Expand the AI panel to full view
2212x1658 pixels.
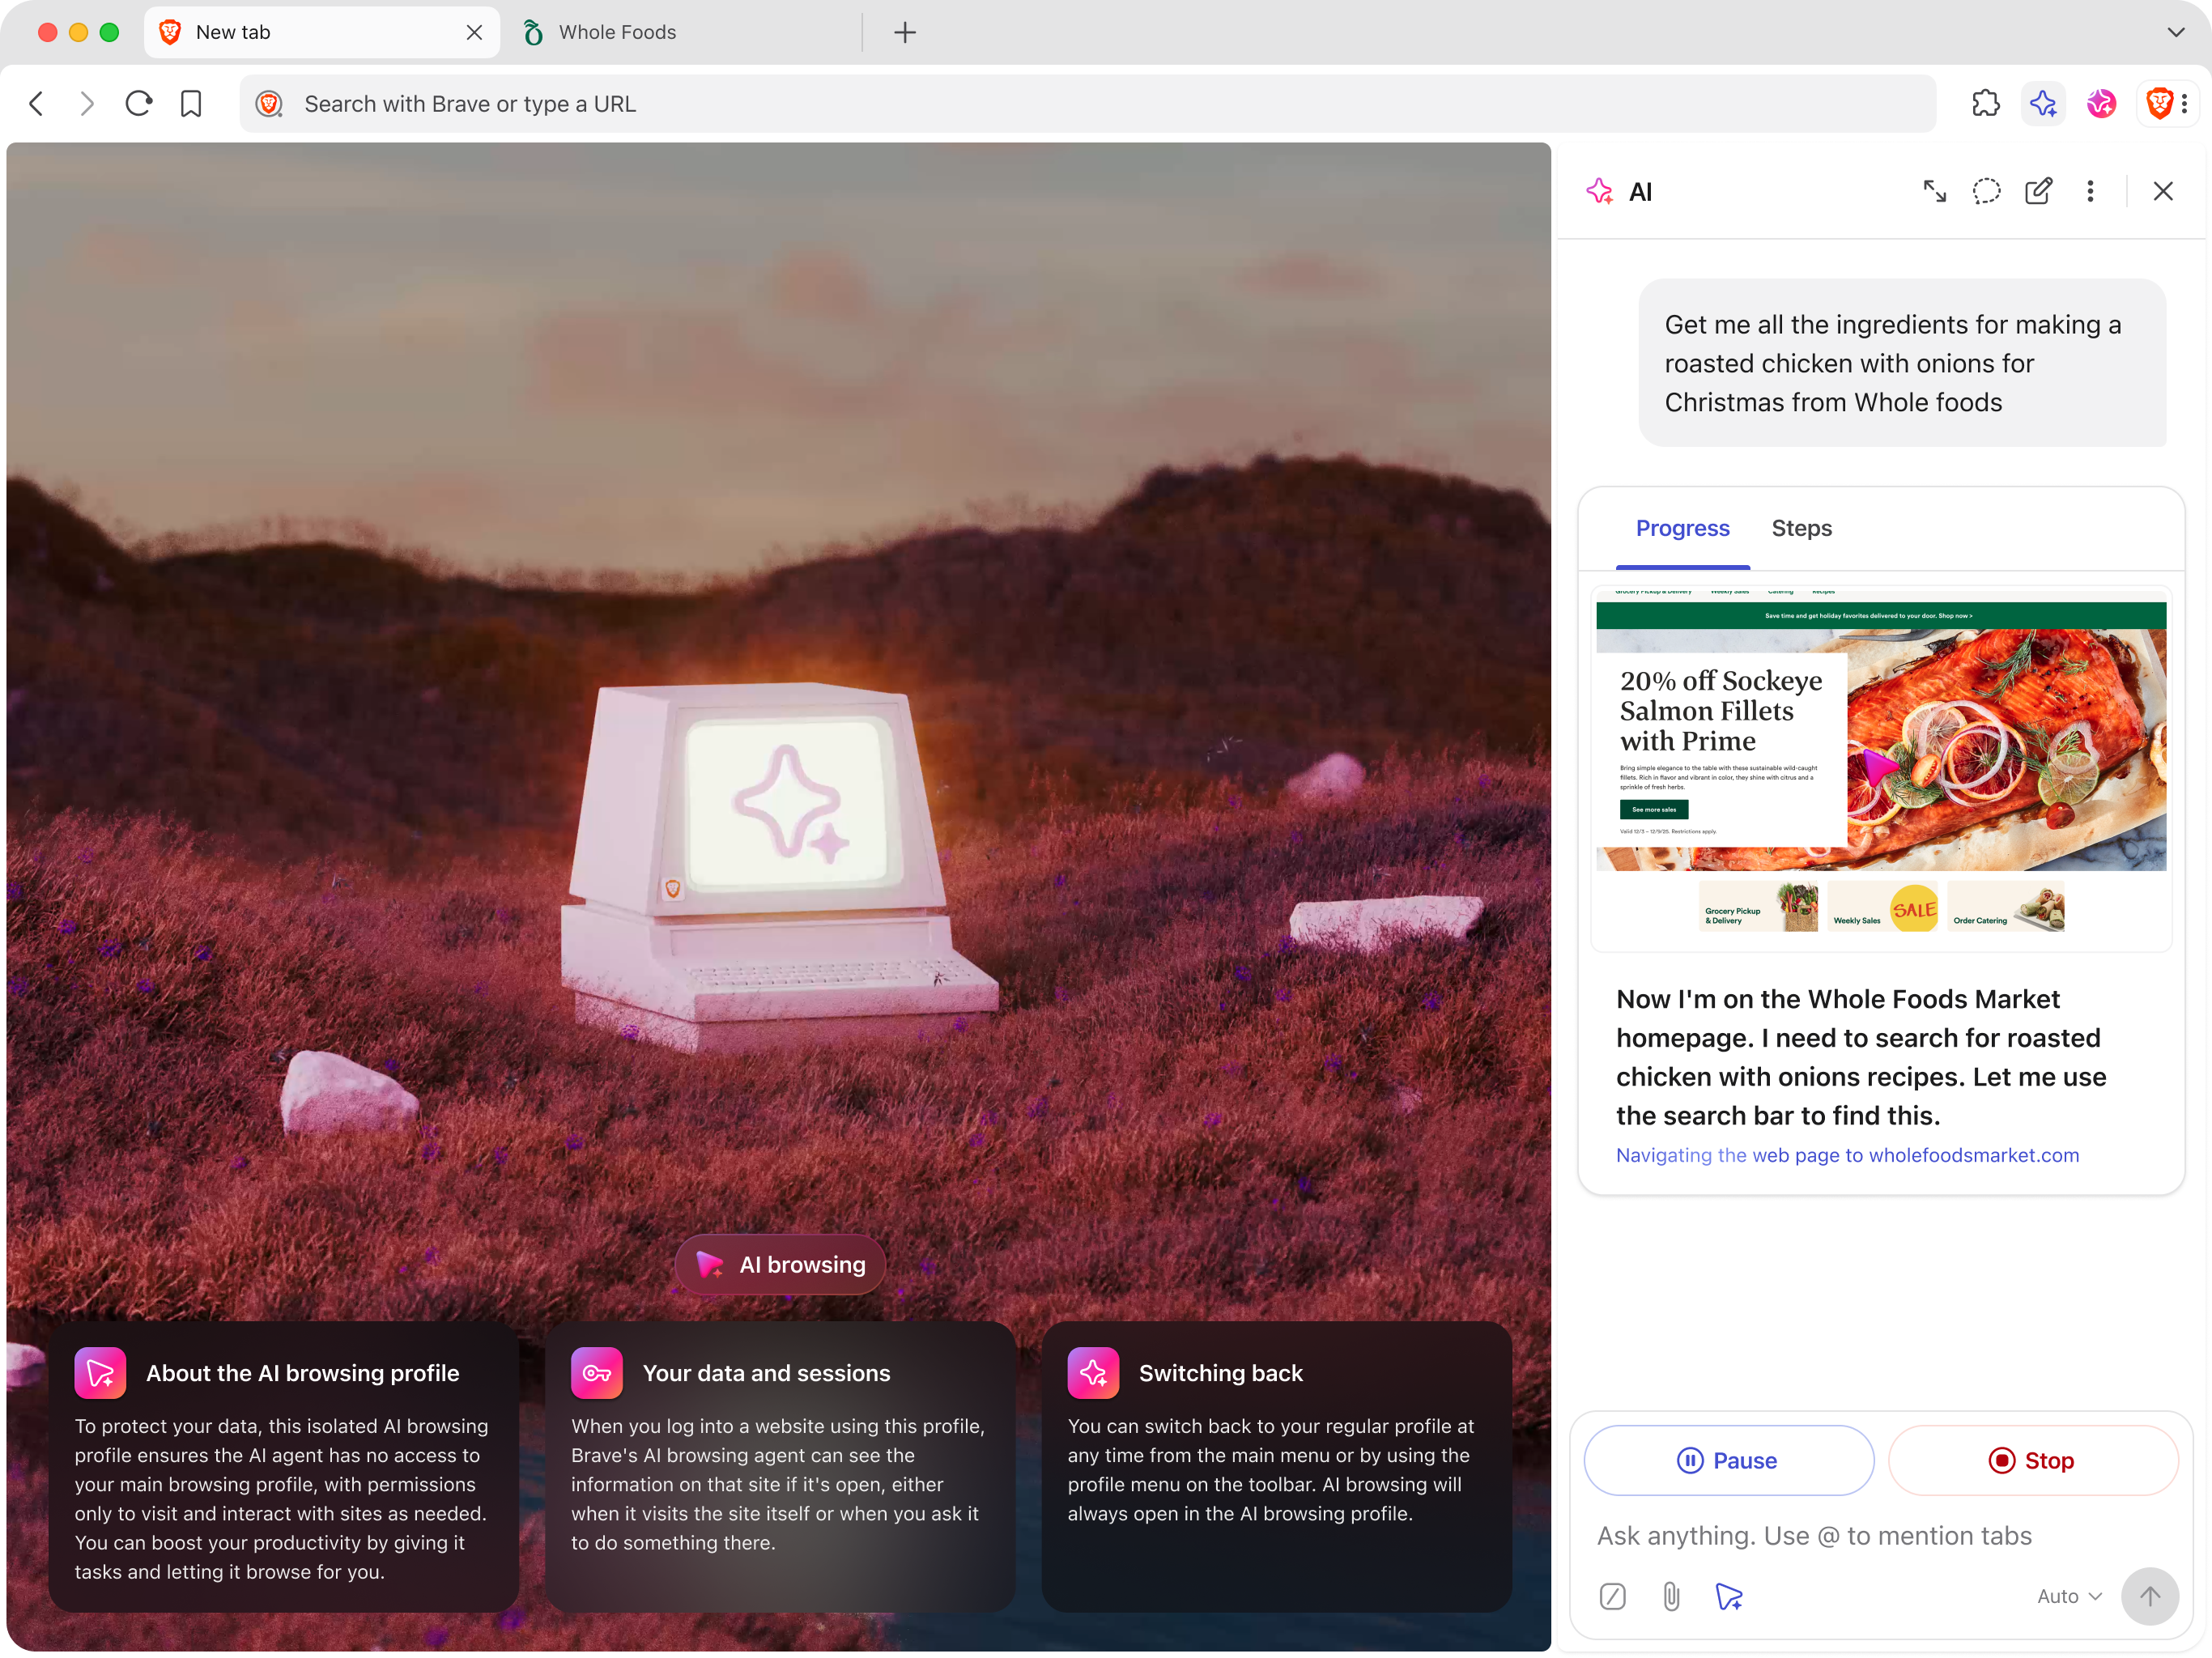click(1934, 191)
